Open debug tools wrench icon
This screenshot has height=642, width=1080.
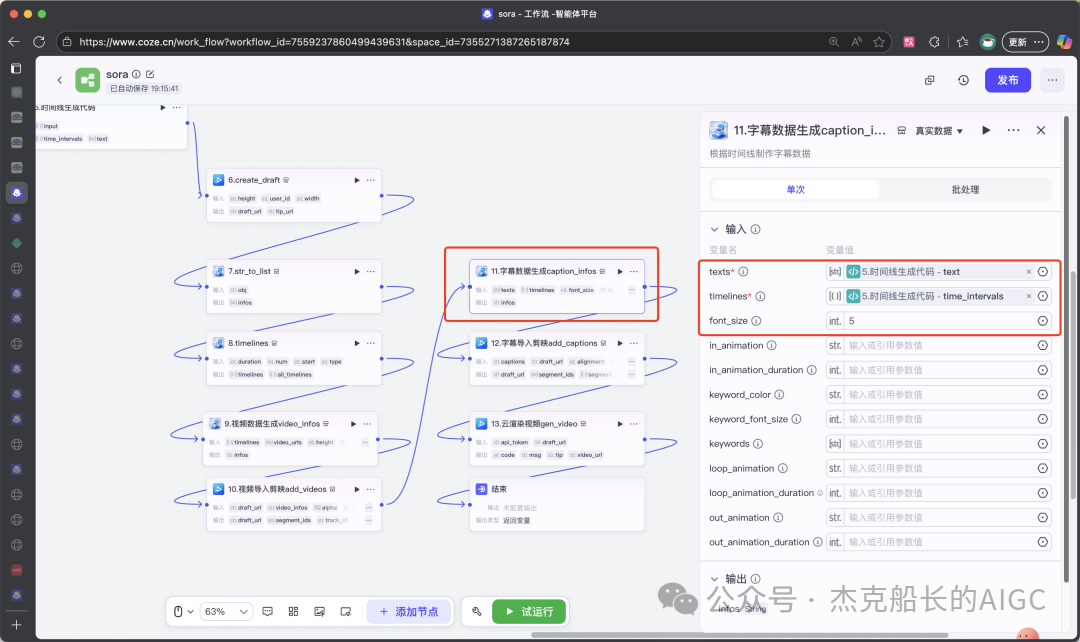(477, 612)
